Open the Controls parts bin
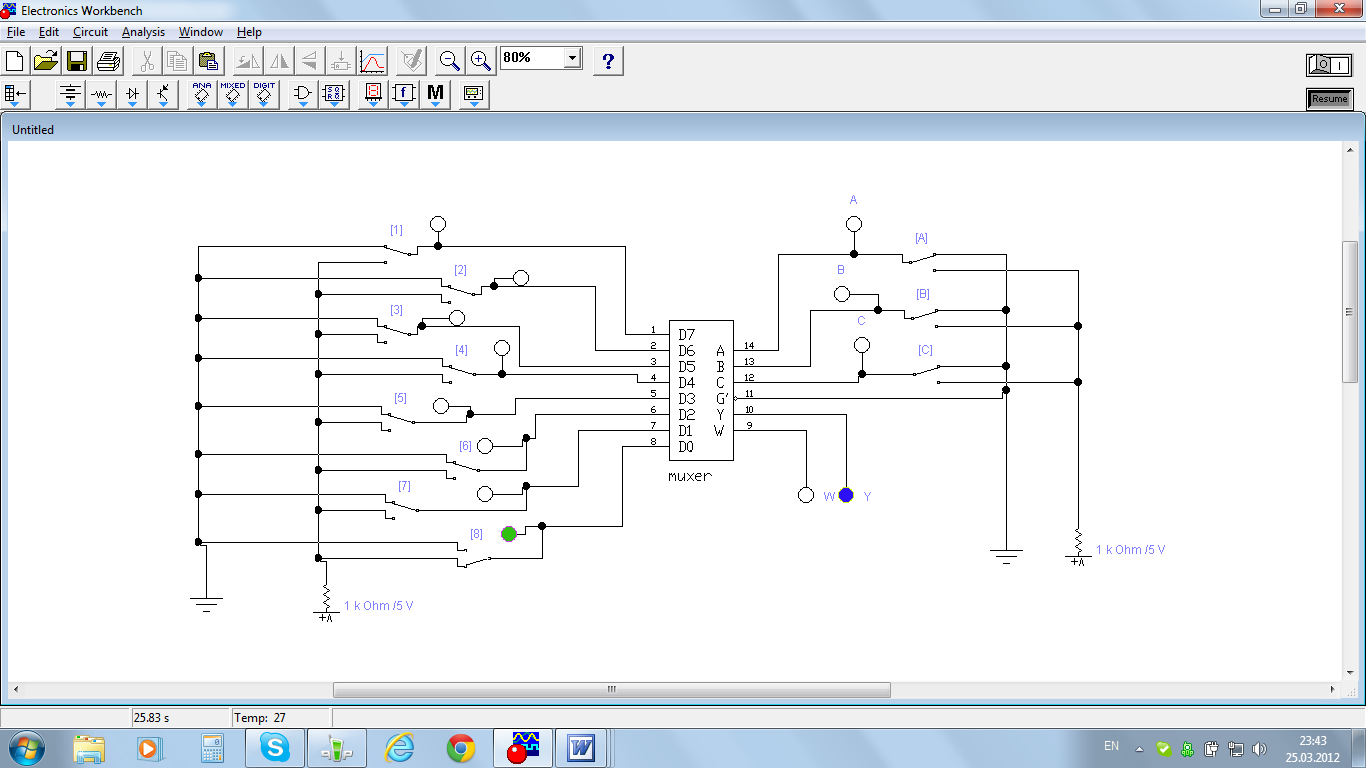Viewport: 1366px width, 768px height. [404, 95]
